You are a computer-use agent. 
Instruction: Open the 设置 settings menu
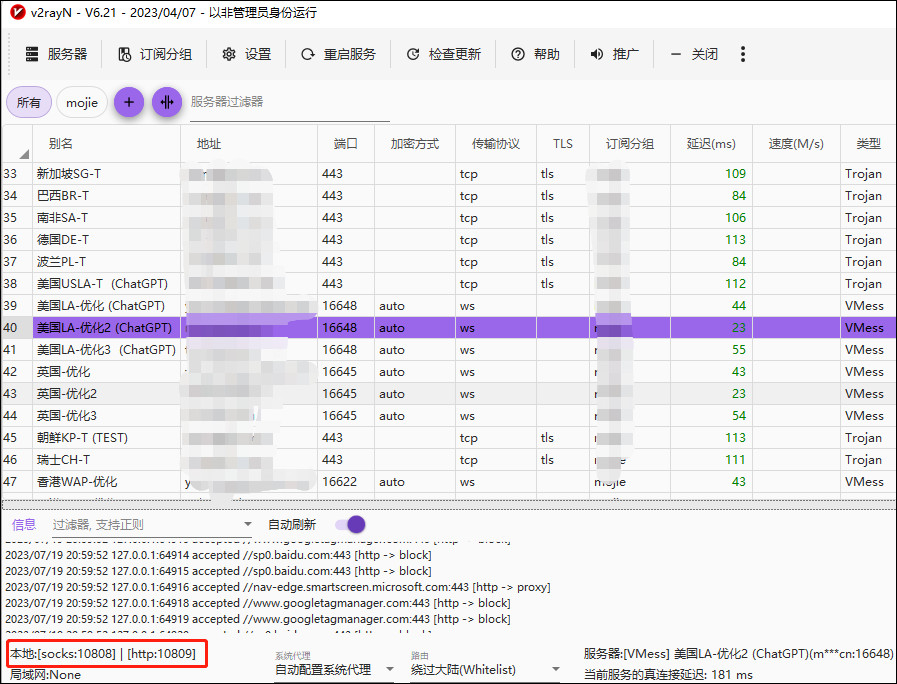pos(247,54)
